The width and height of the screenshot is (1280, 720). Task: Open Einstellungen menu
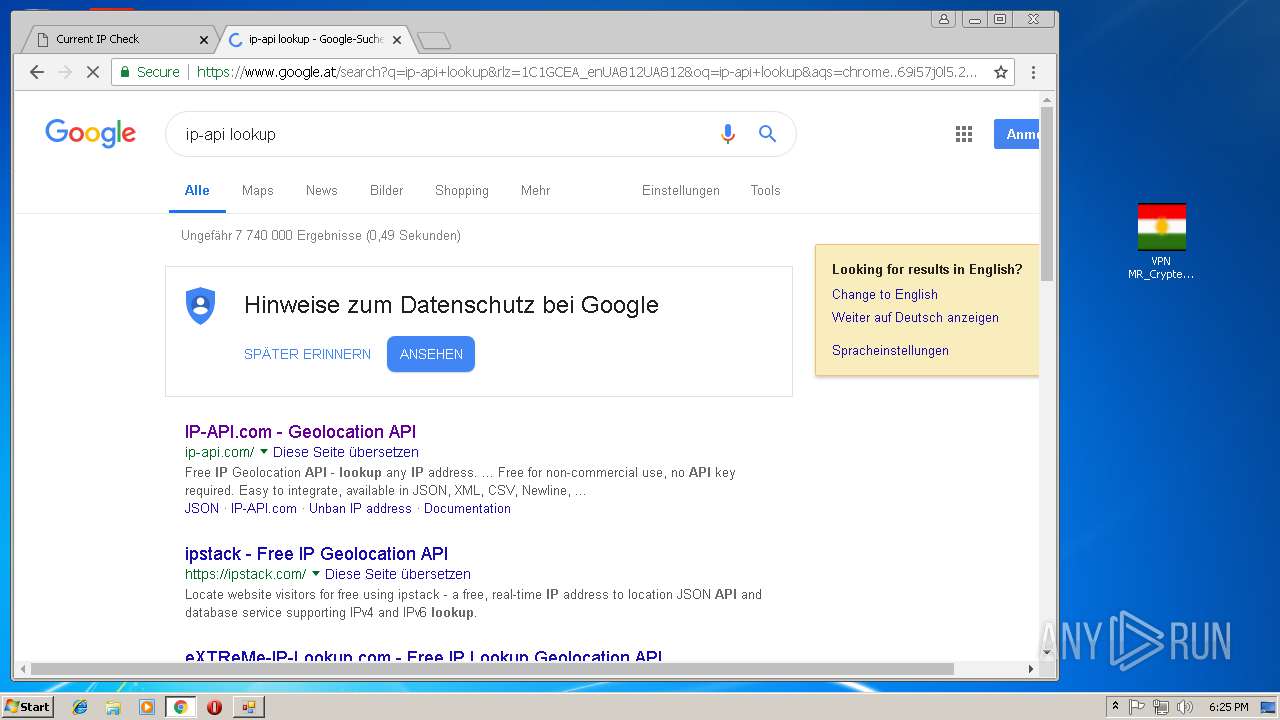(x=681, y=190)
